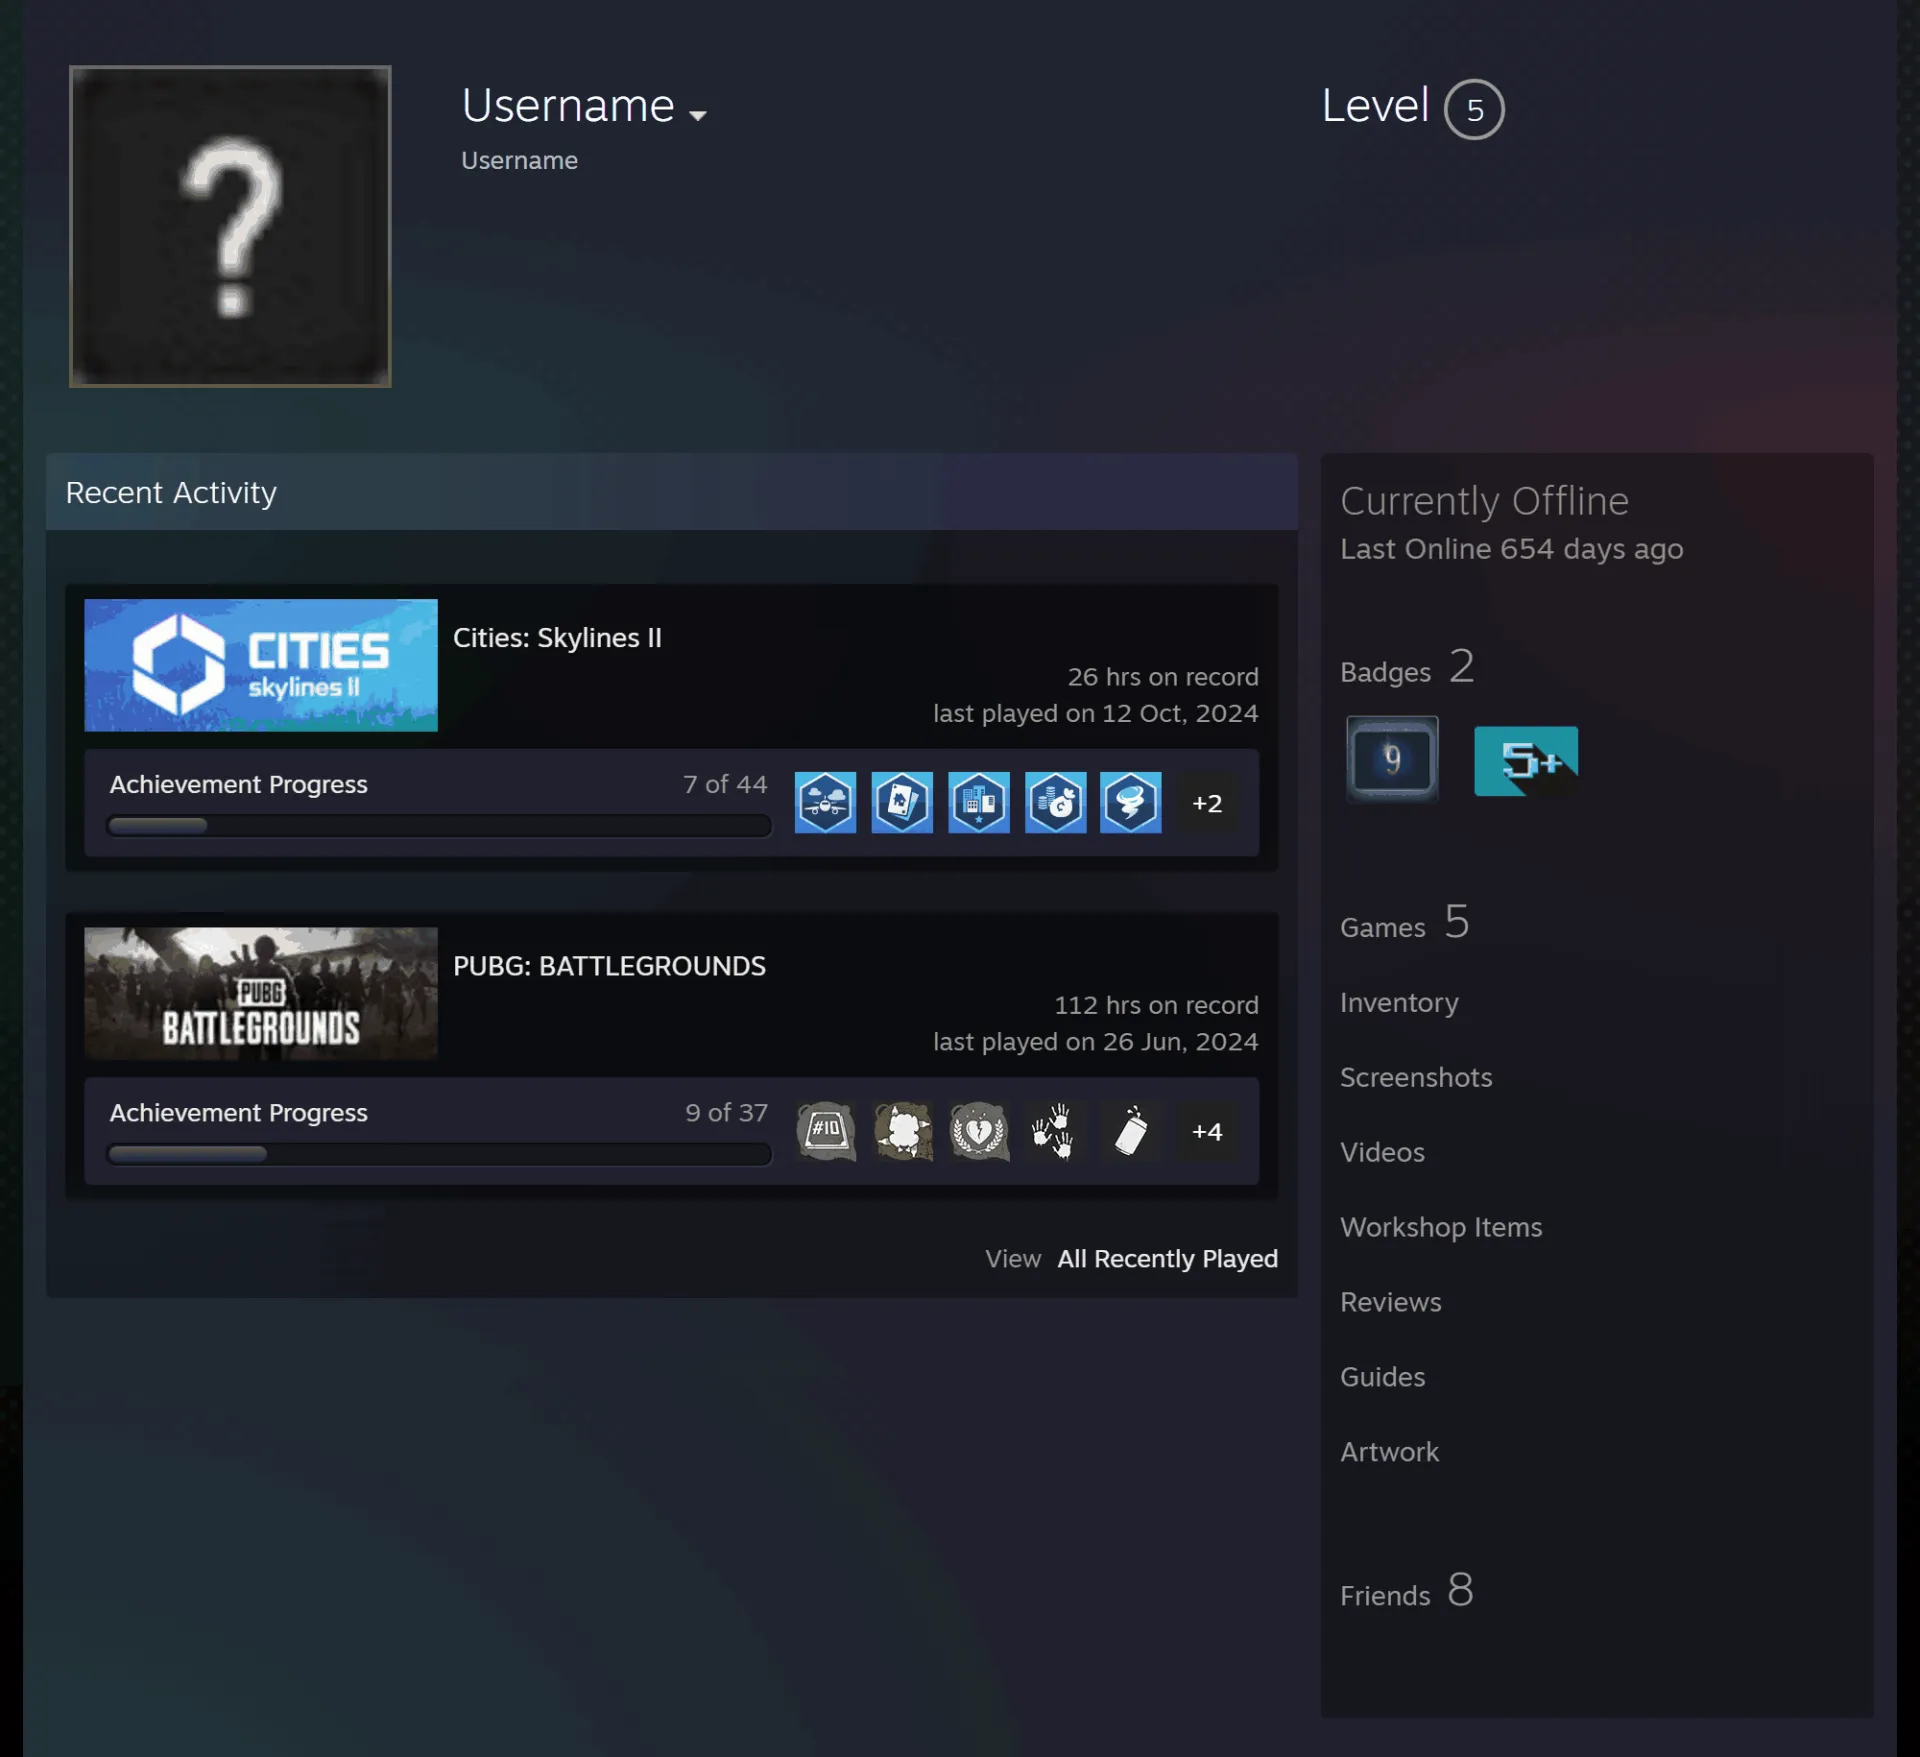Click the broken heart laurel PUBG achievement icon
The height and width of the screenshot is (1757, 1920).
978,1131
